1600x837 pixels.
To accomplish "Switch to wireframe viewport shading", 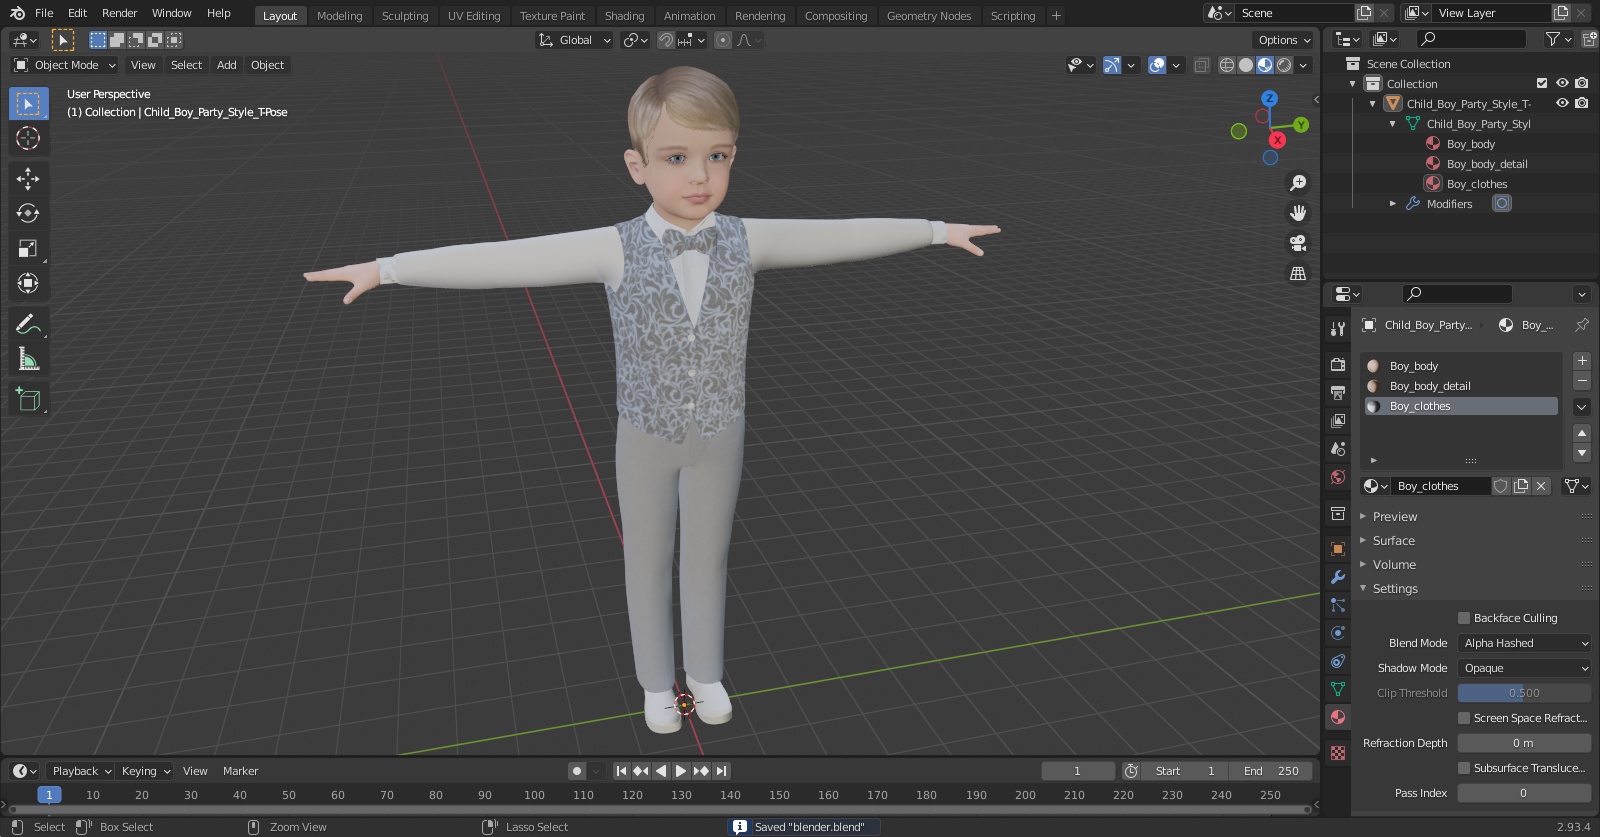I will [1227, 65].
